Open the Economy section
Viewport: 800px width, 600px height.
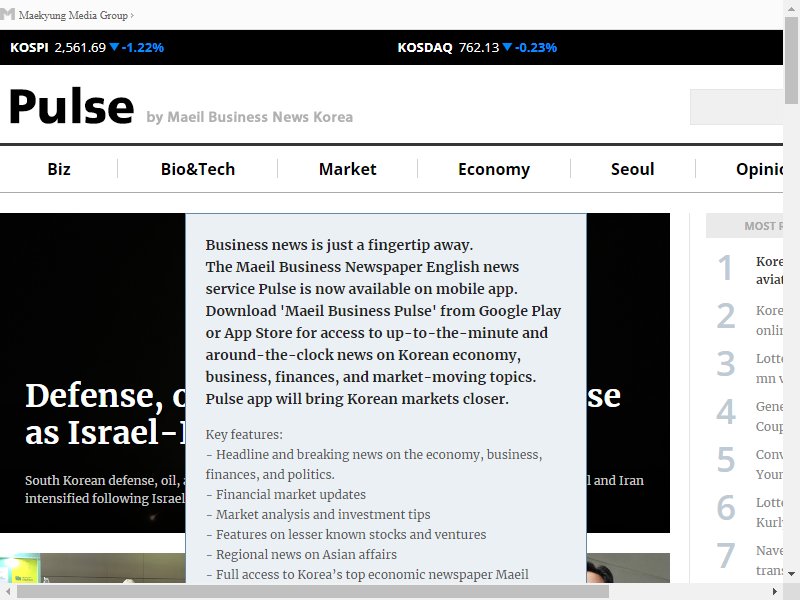pyautogui.click(x=494, y=169)
